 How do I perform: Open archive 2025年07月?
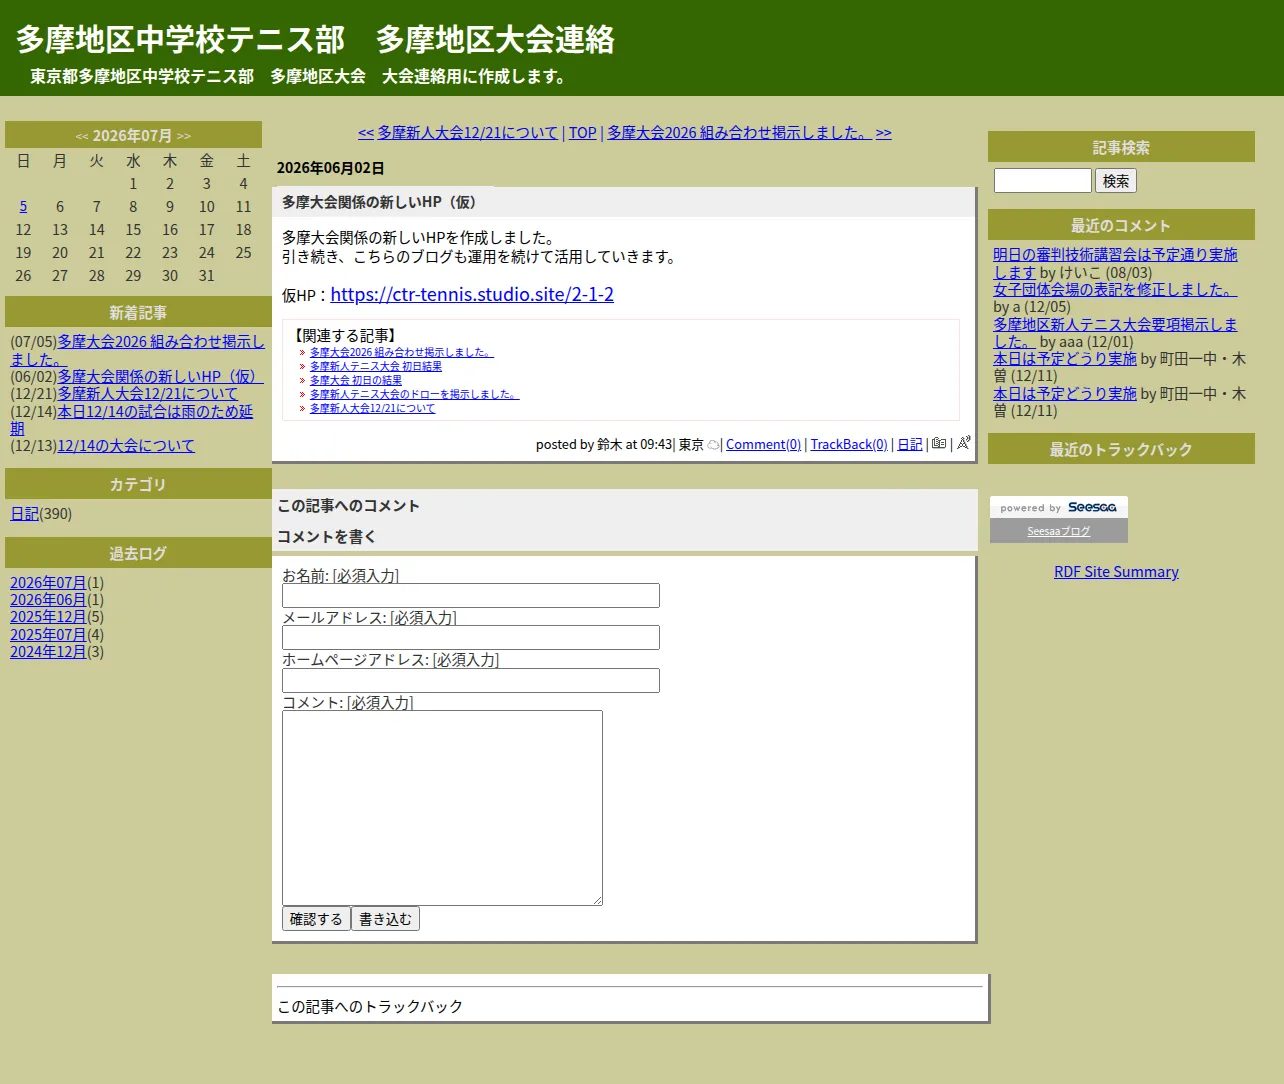point(48,635)
